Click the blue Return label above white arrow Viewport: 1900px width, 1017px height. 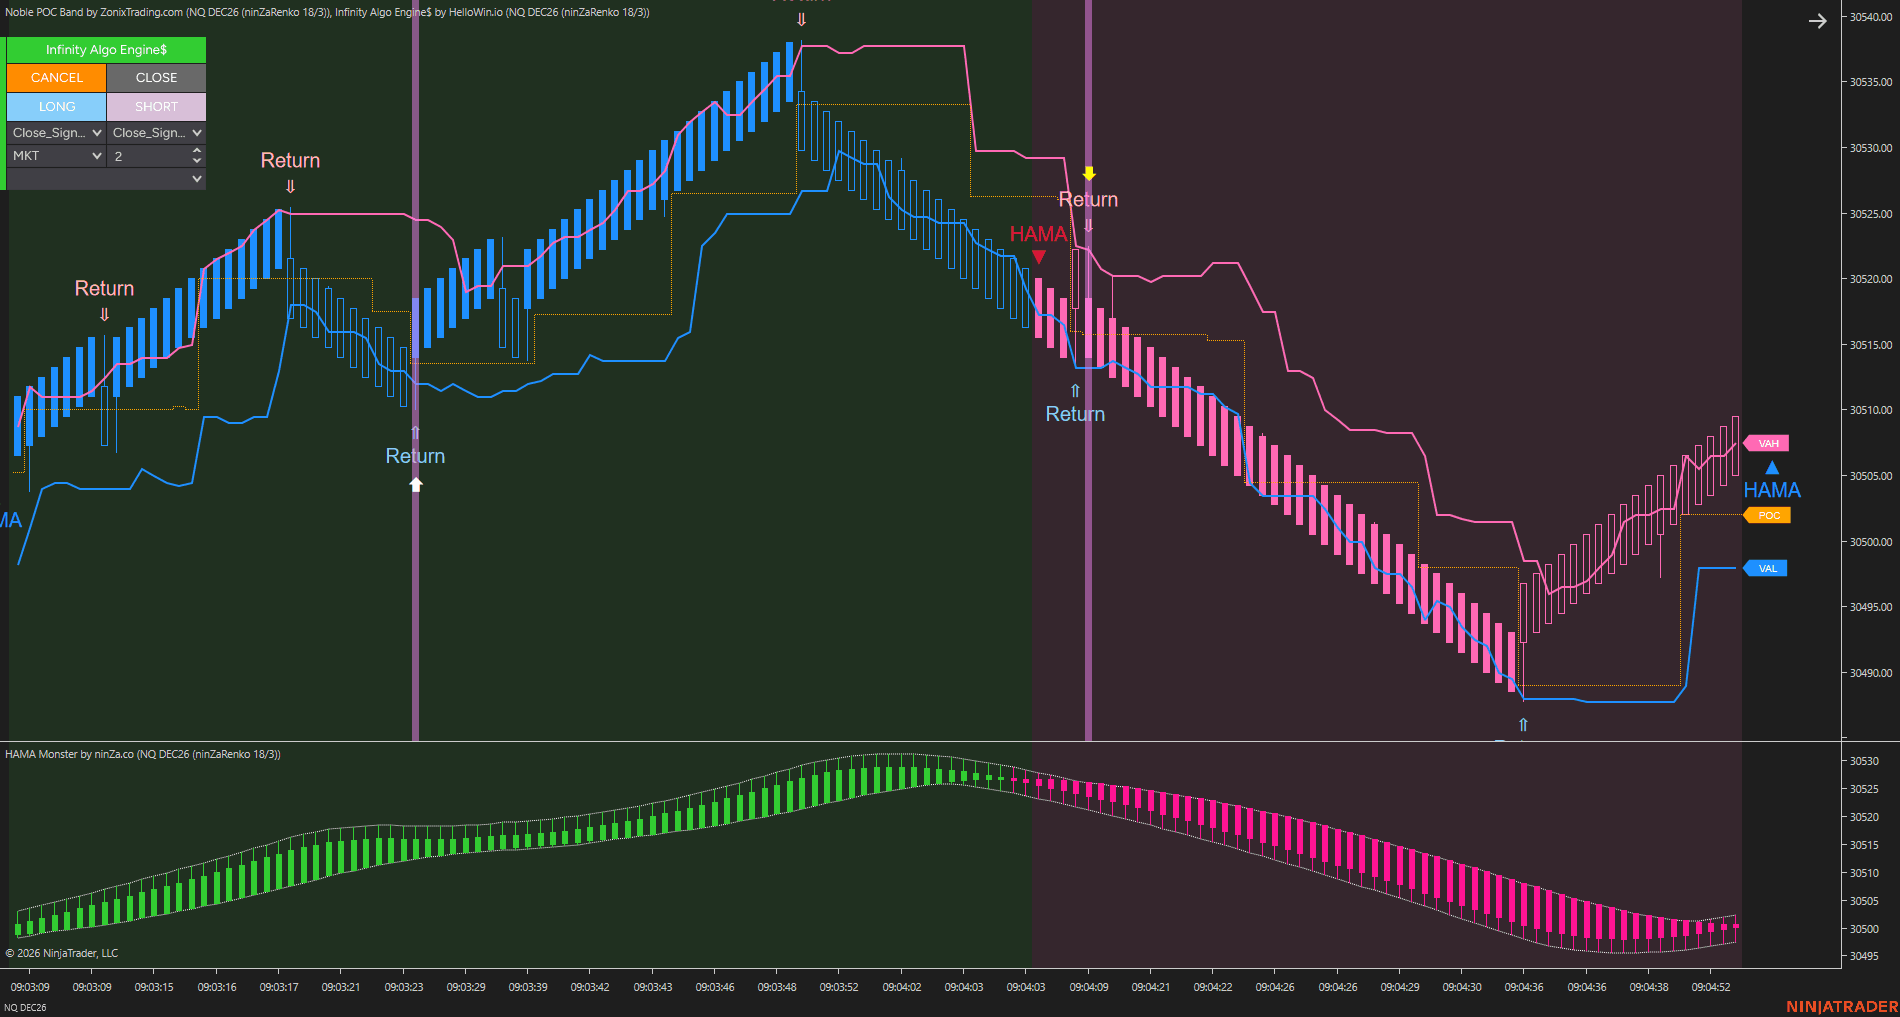415,456
